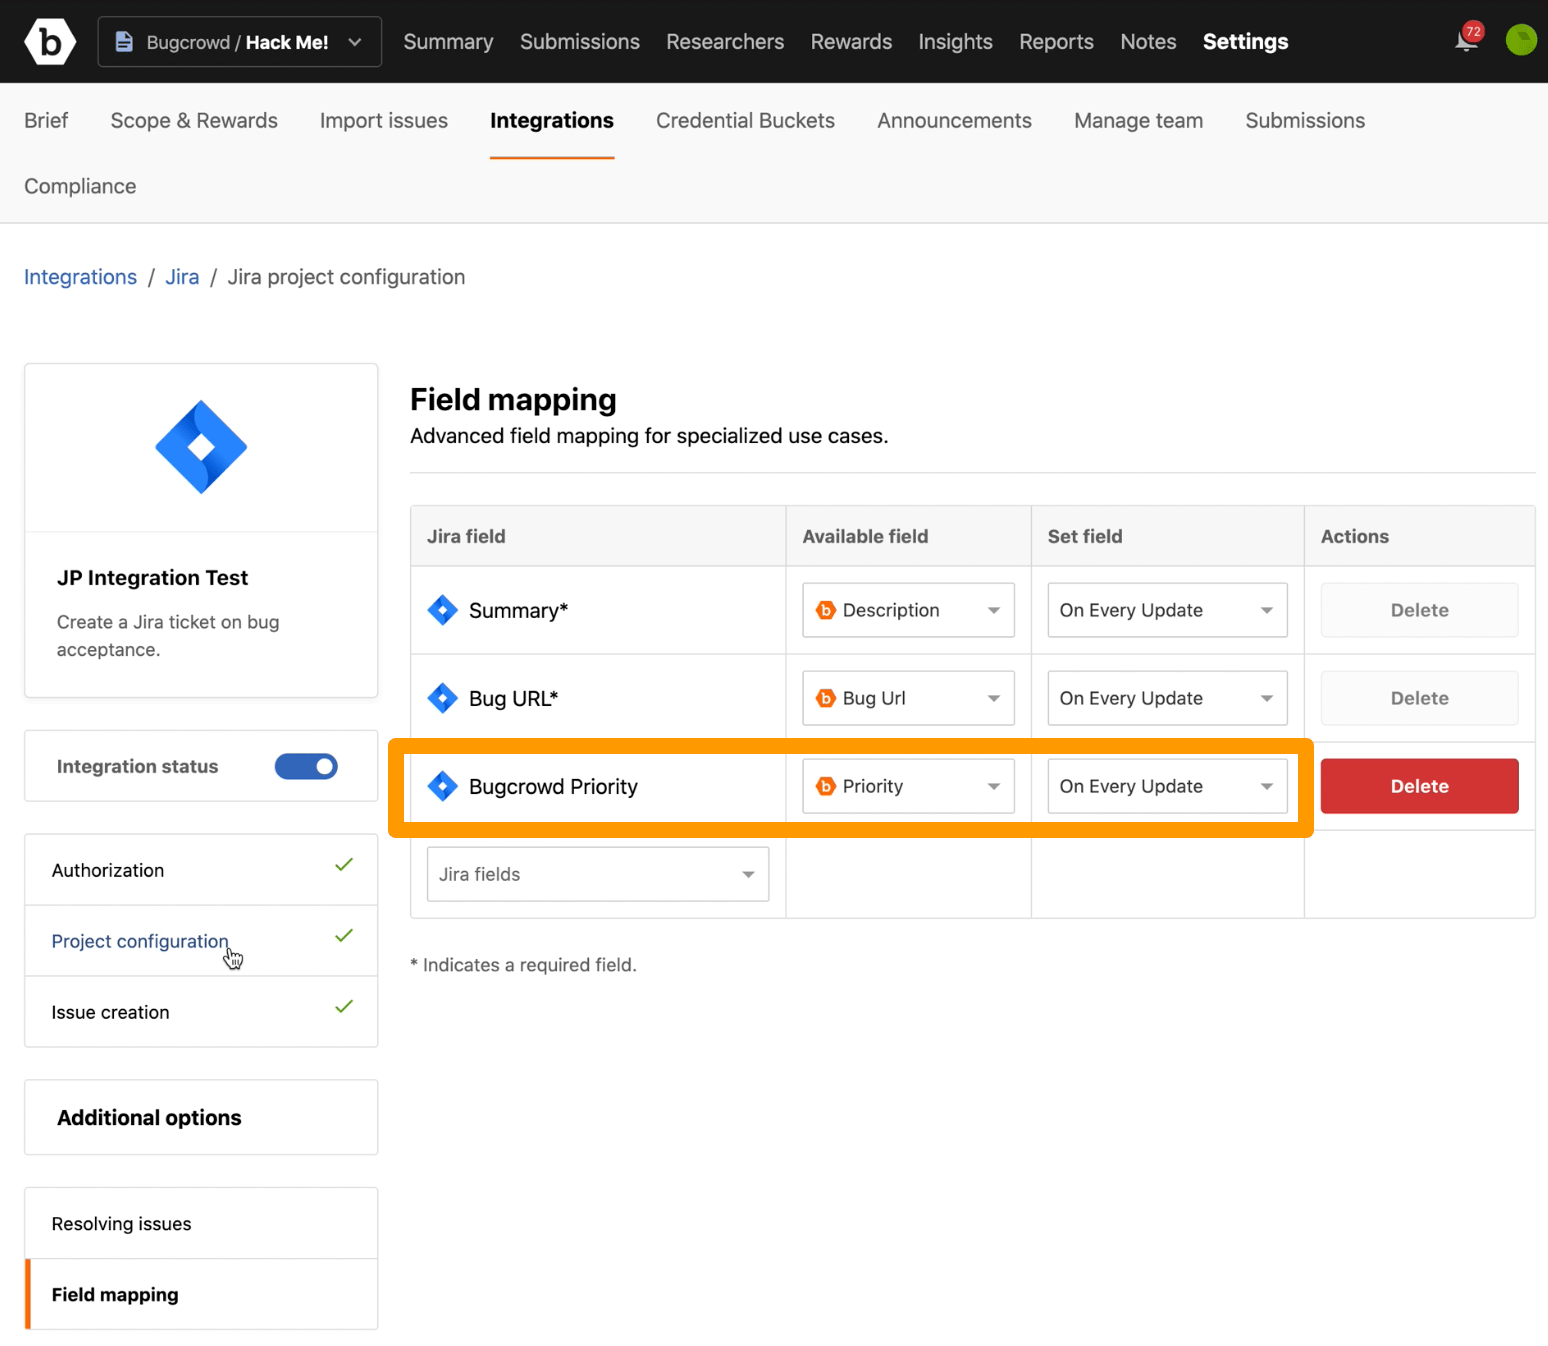Open the Set field dropdown for Summary
1548x1346 pixels.
pos(1166,610)
